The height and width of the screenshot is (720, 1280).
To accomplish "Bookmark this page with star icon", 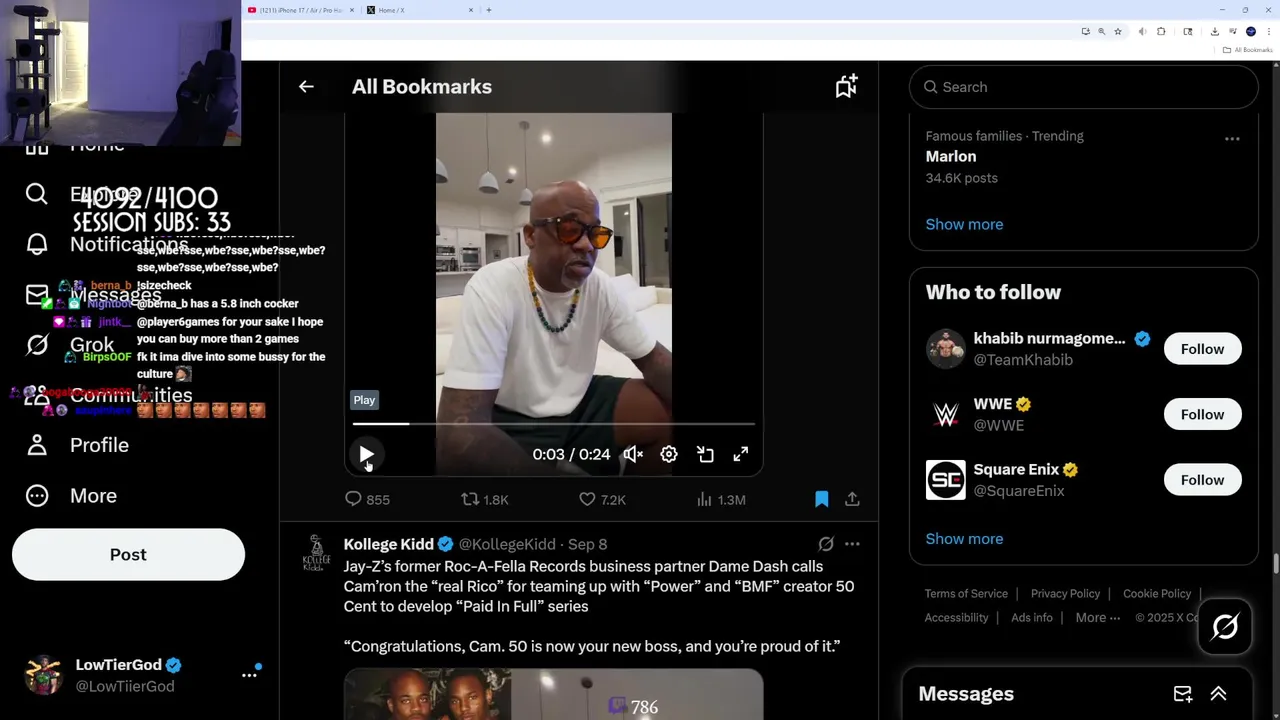I will (1118, 31).
